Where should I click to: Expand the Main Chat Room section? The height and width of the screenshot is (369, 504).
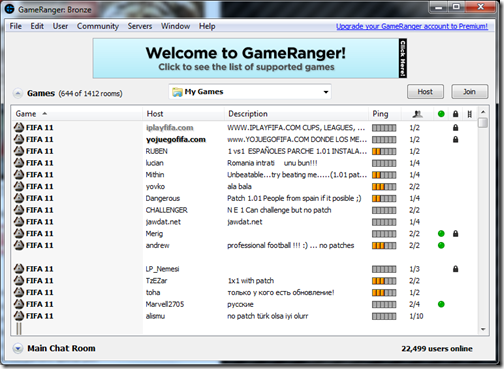(x=18, y=349)
